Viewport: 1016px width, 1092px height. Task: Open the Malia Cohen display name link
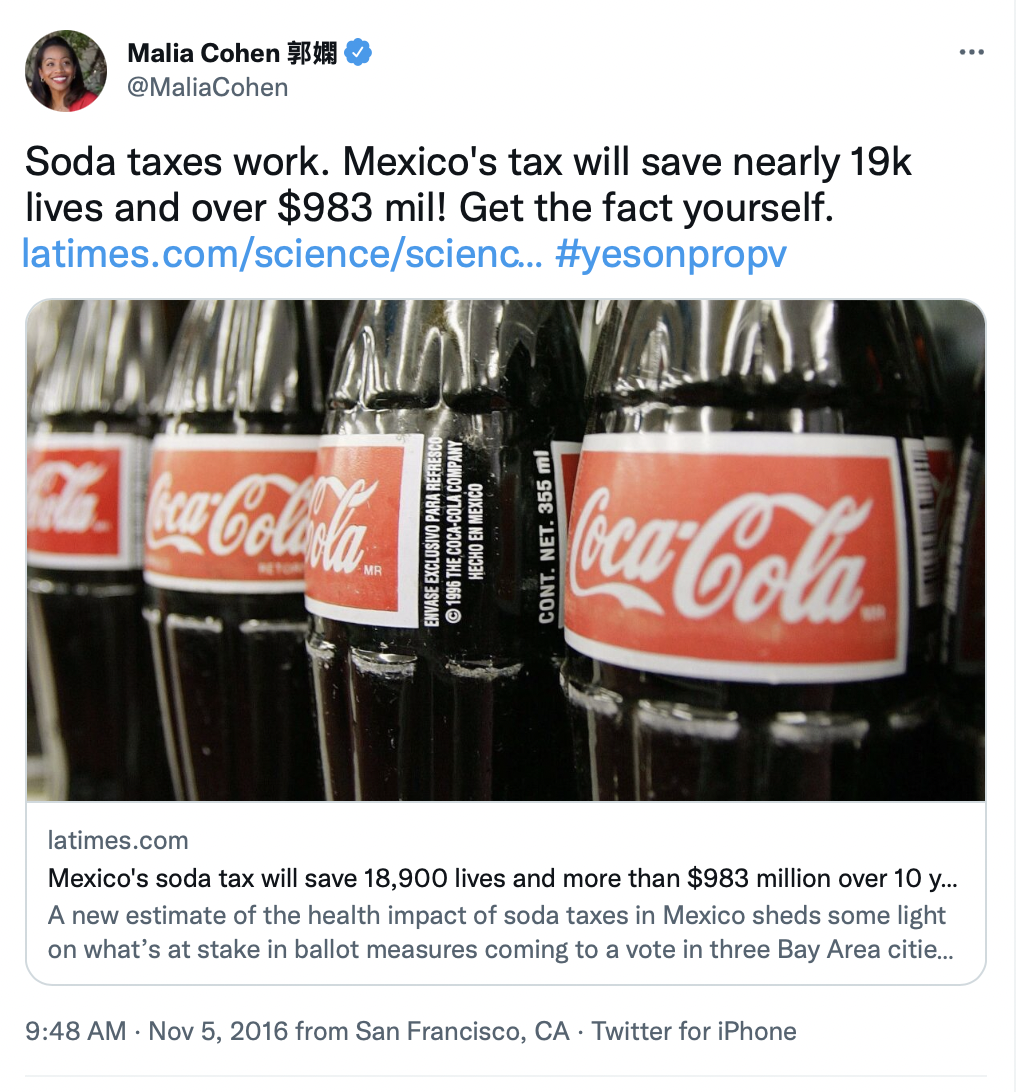[x=203, y=53]
